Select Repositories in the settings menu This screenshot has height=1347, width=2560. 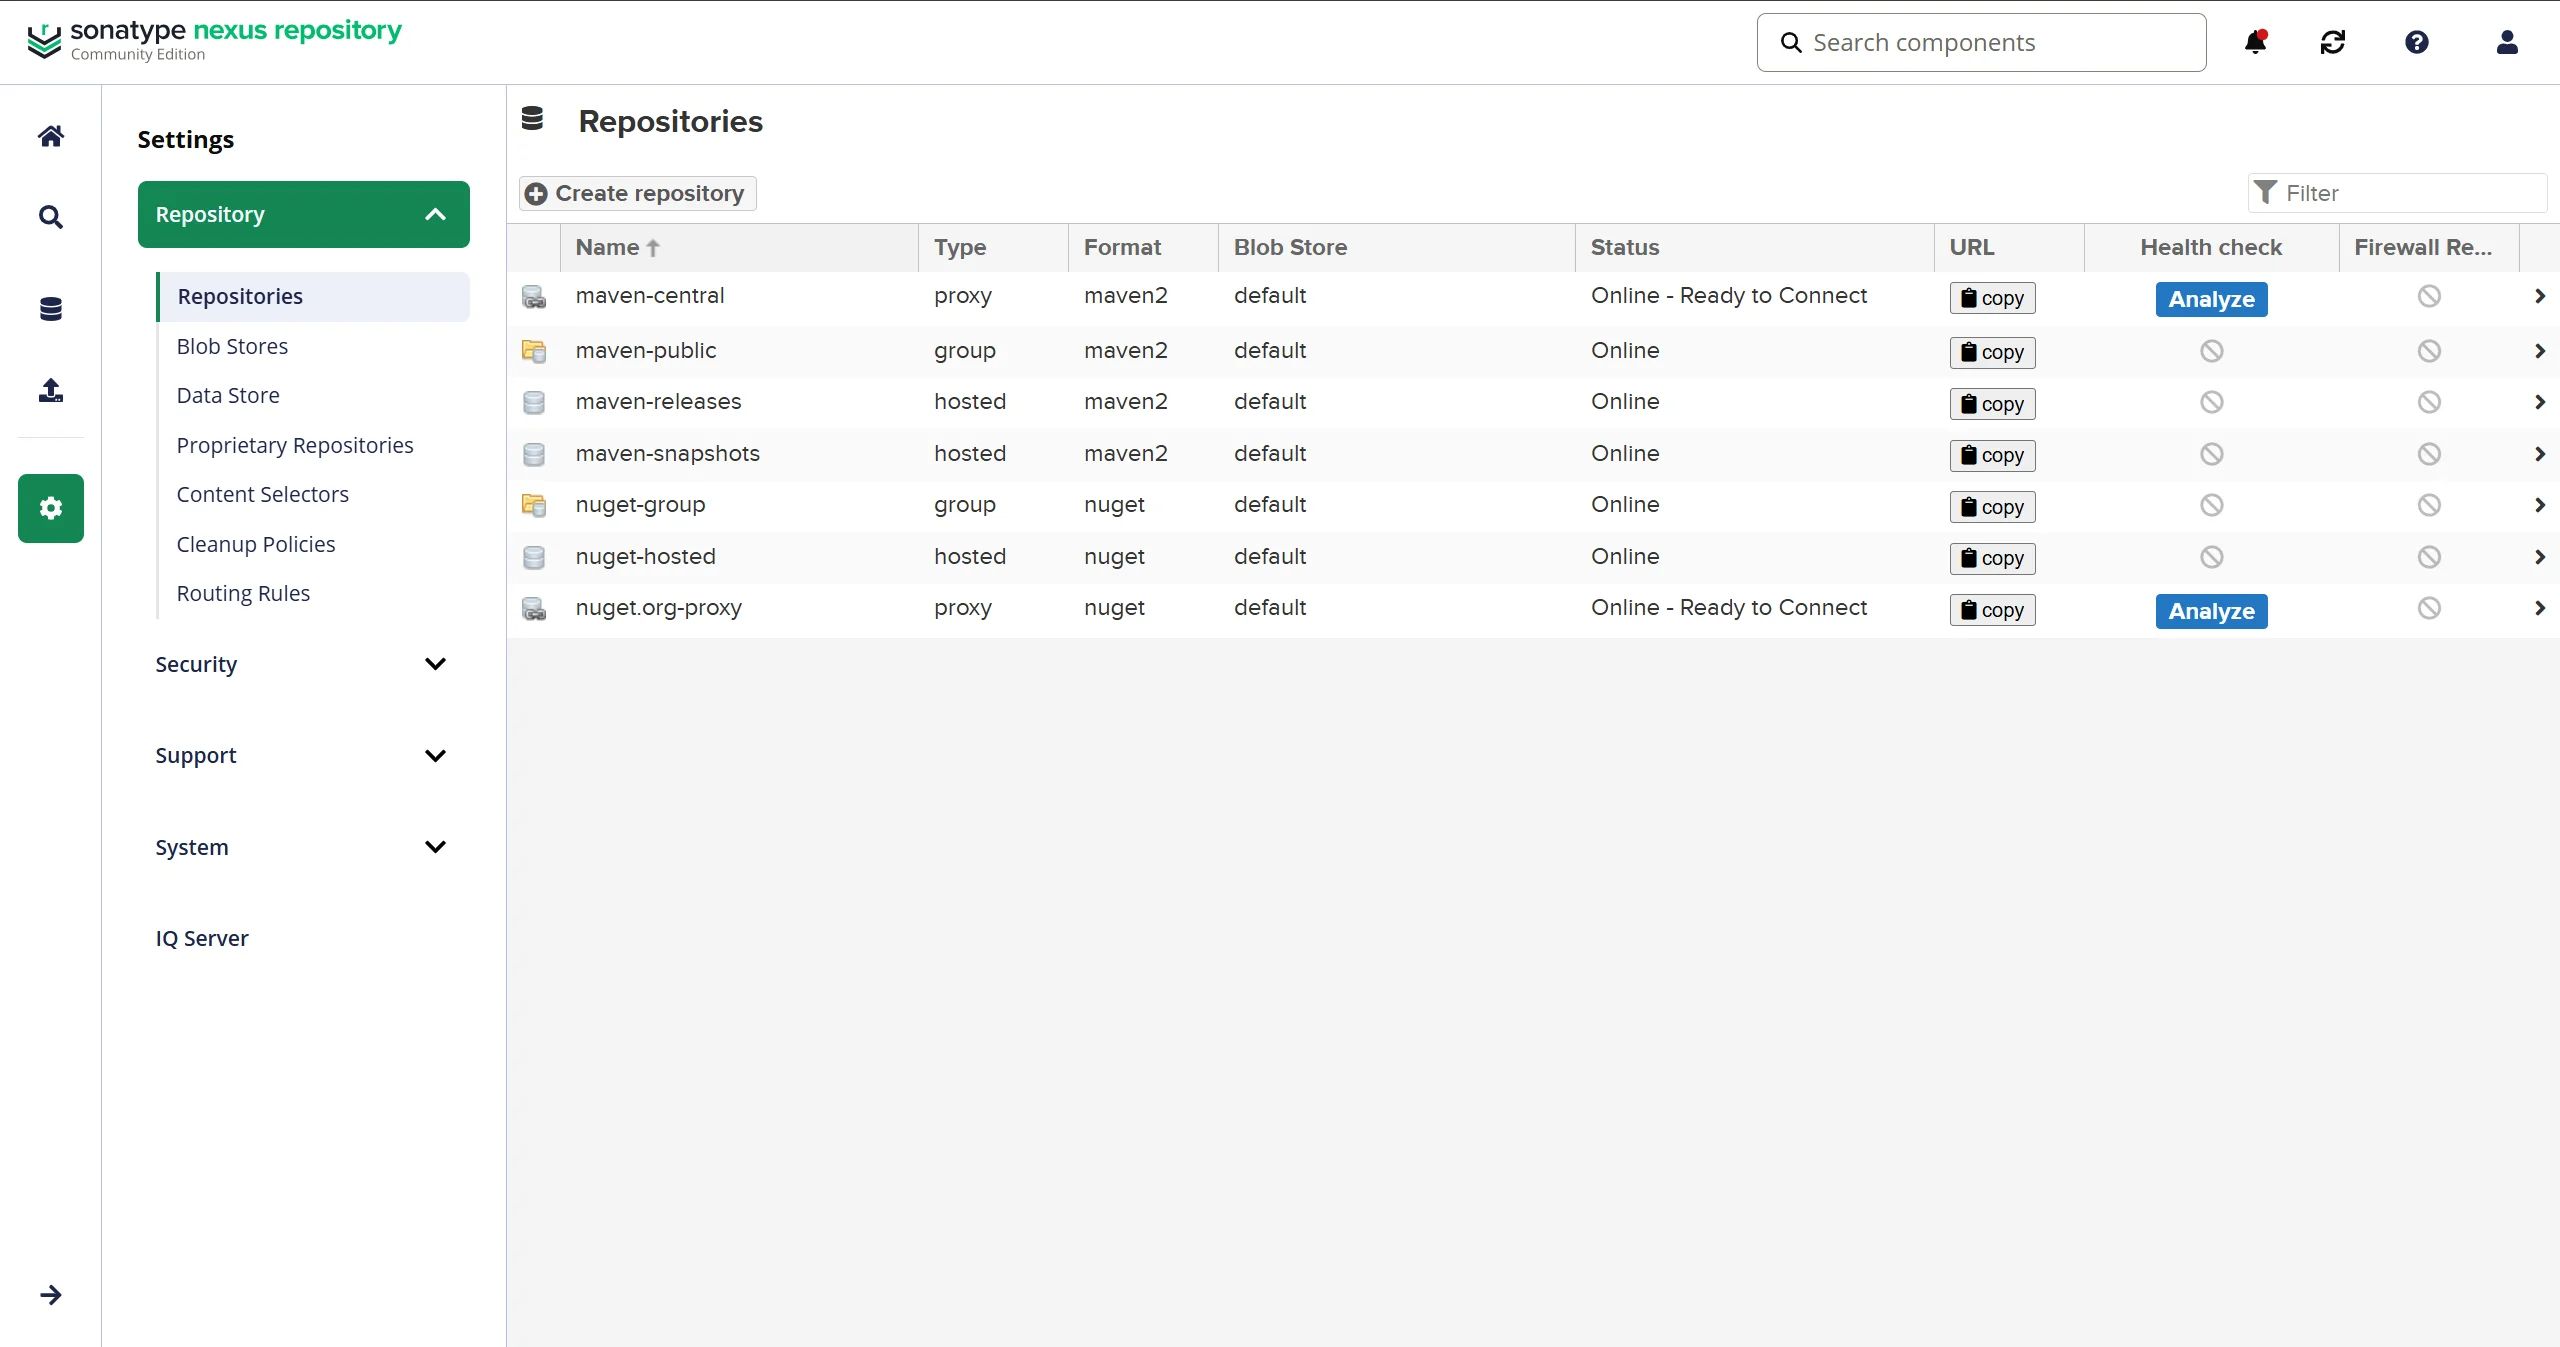click(x=314, y=297)
